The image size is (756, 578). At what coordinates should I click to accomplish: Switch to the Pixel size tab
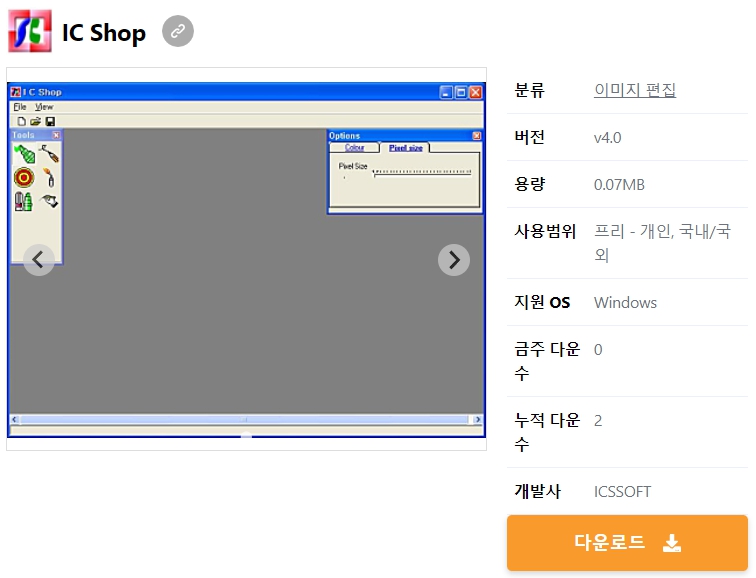tap(405, 148)
